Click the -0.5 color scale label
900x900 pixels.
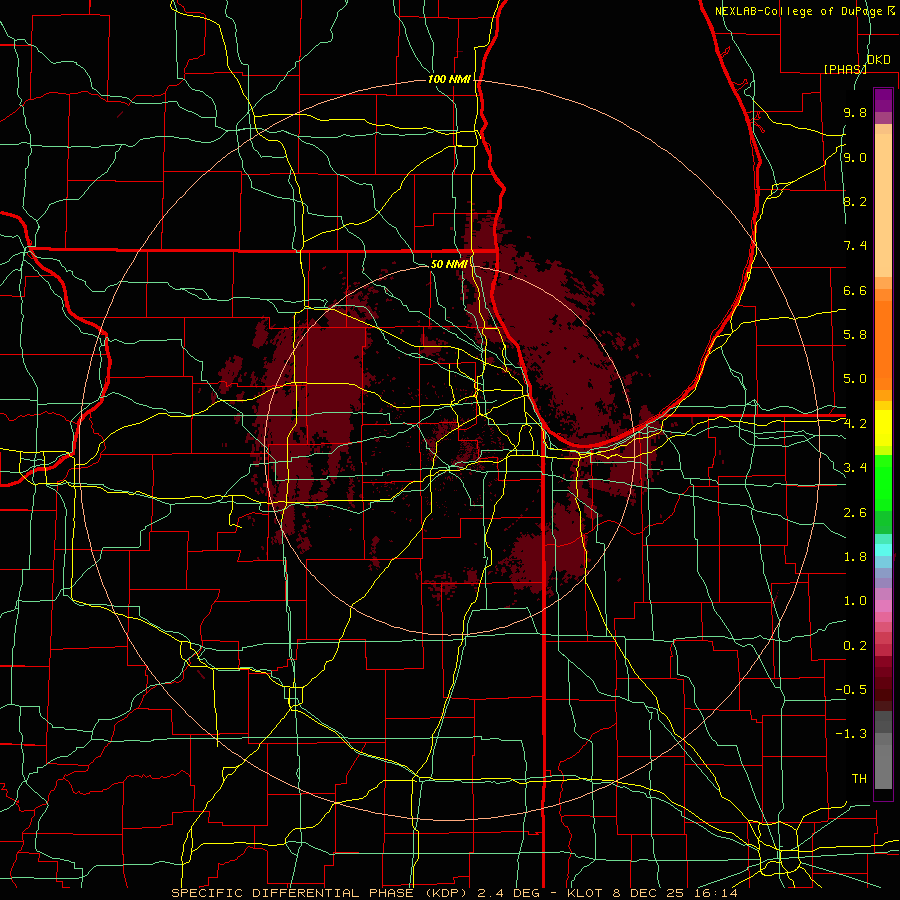click(x=851, y=690)
